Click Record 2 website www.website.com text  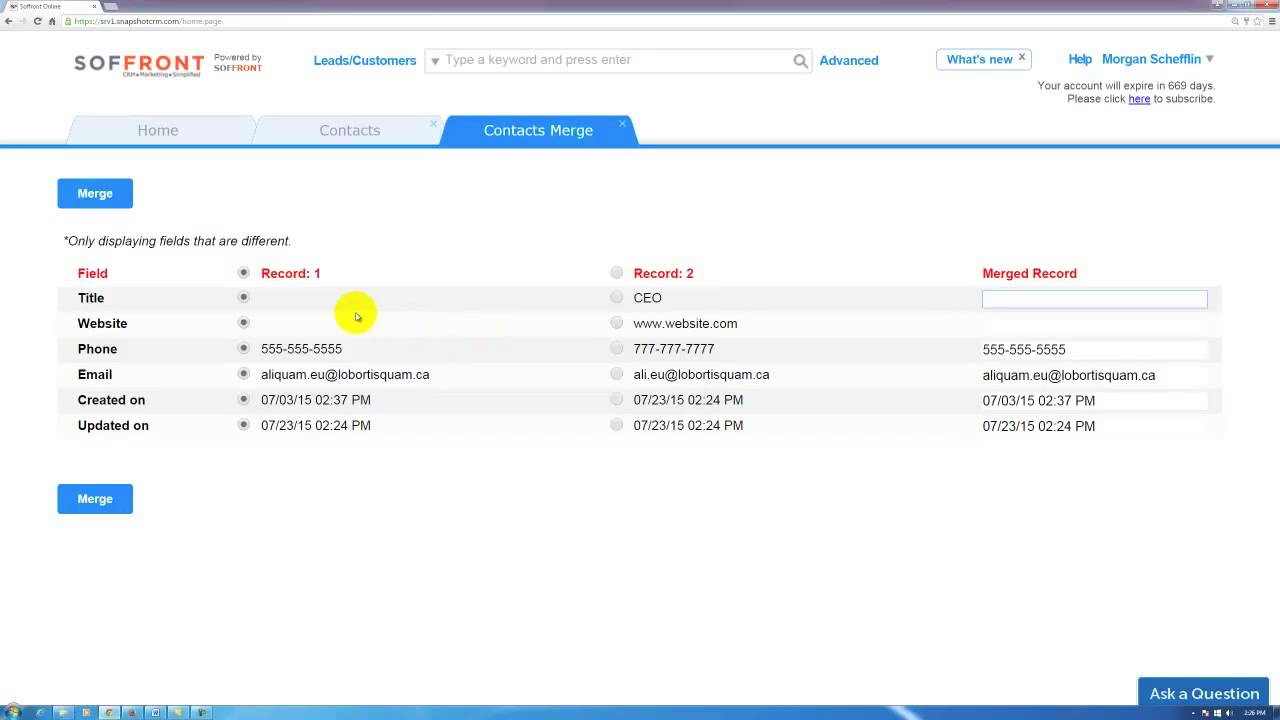(x=685, y=323)
